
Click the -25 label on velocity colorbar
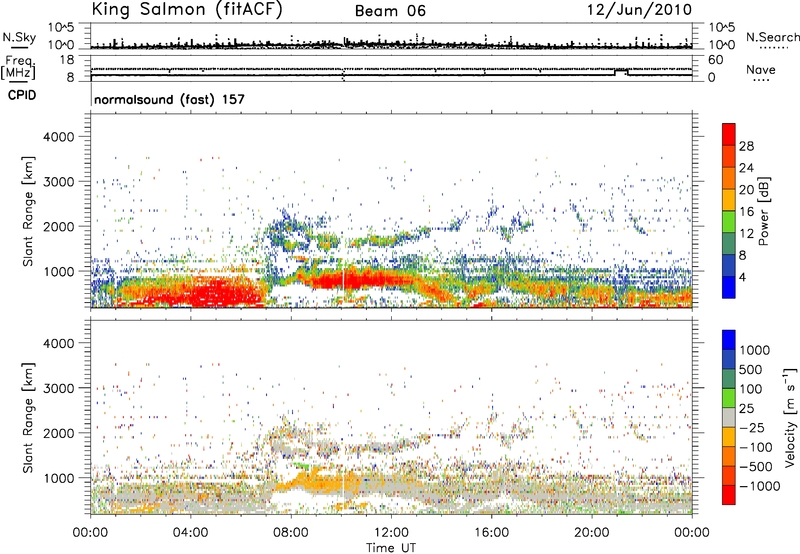coord(752,427)
